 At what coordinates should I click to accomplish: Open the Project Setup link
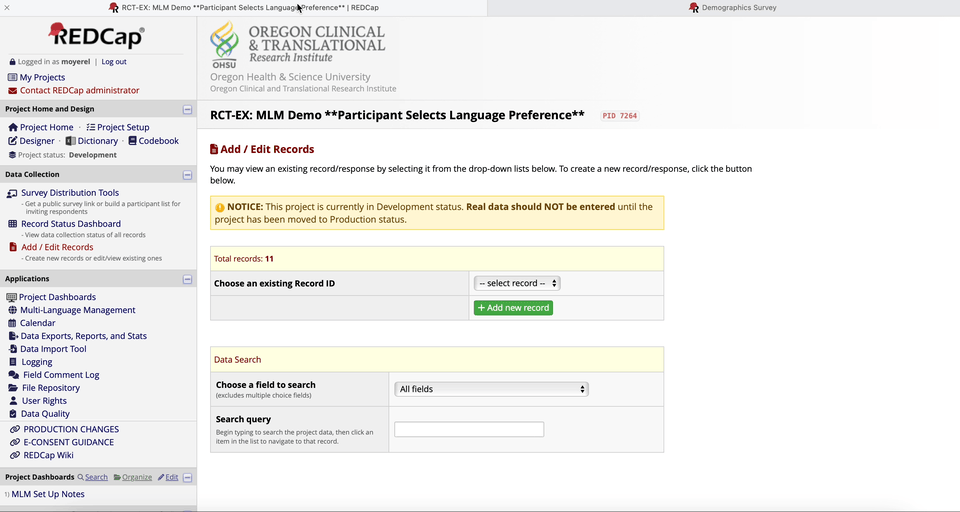[123, 127]
